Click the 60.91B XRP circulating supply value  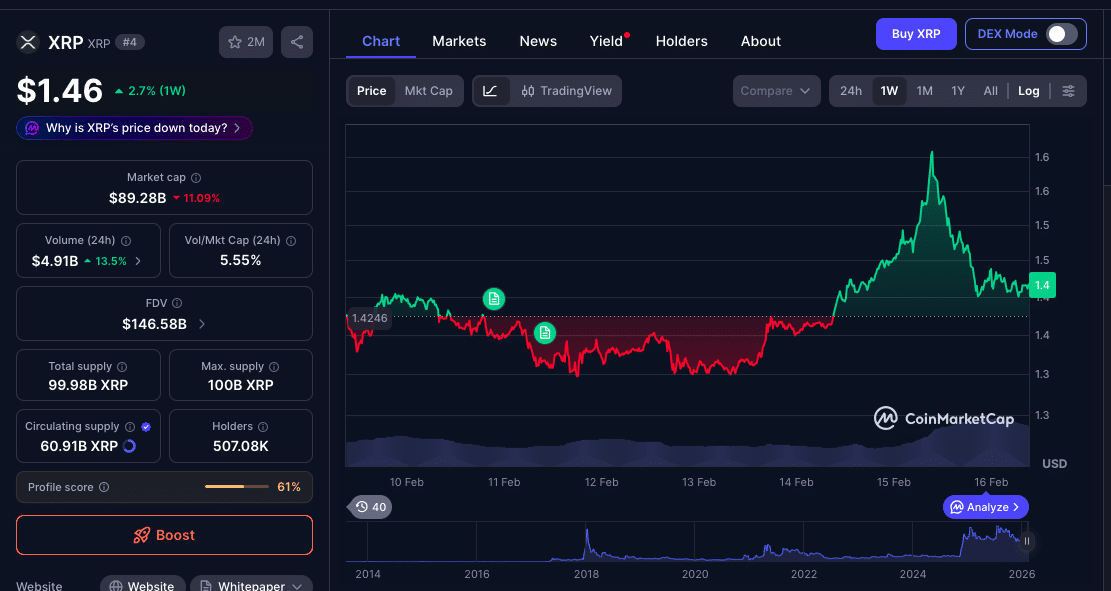pyautogui.click(x=79, y=446)
